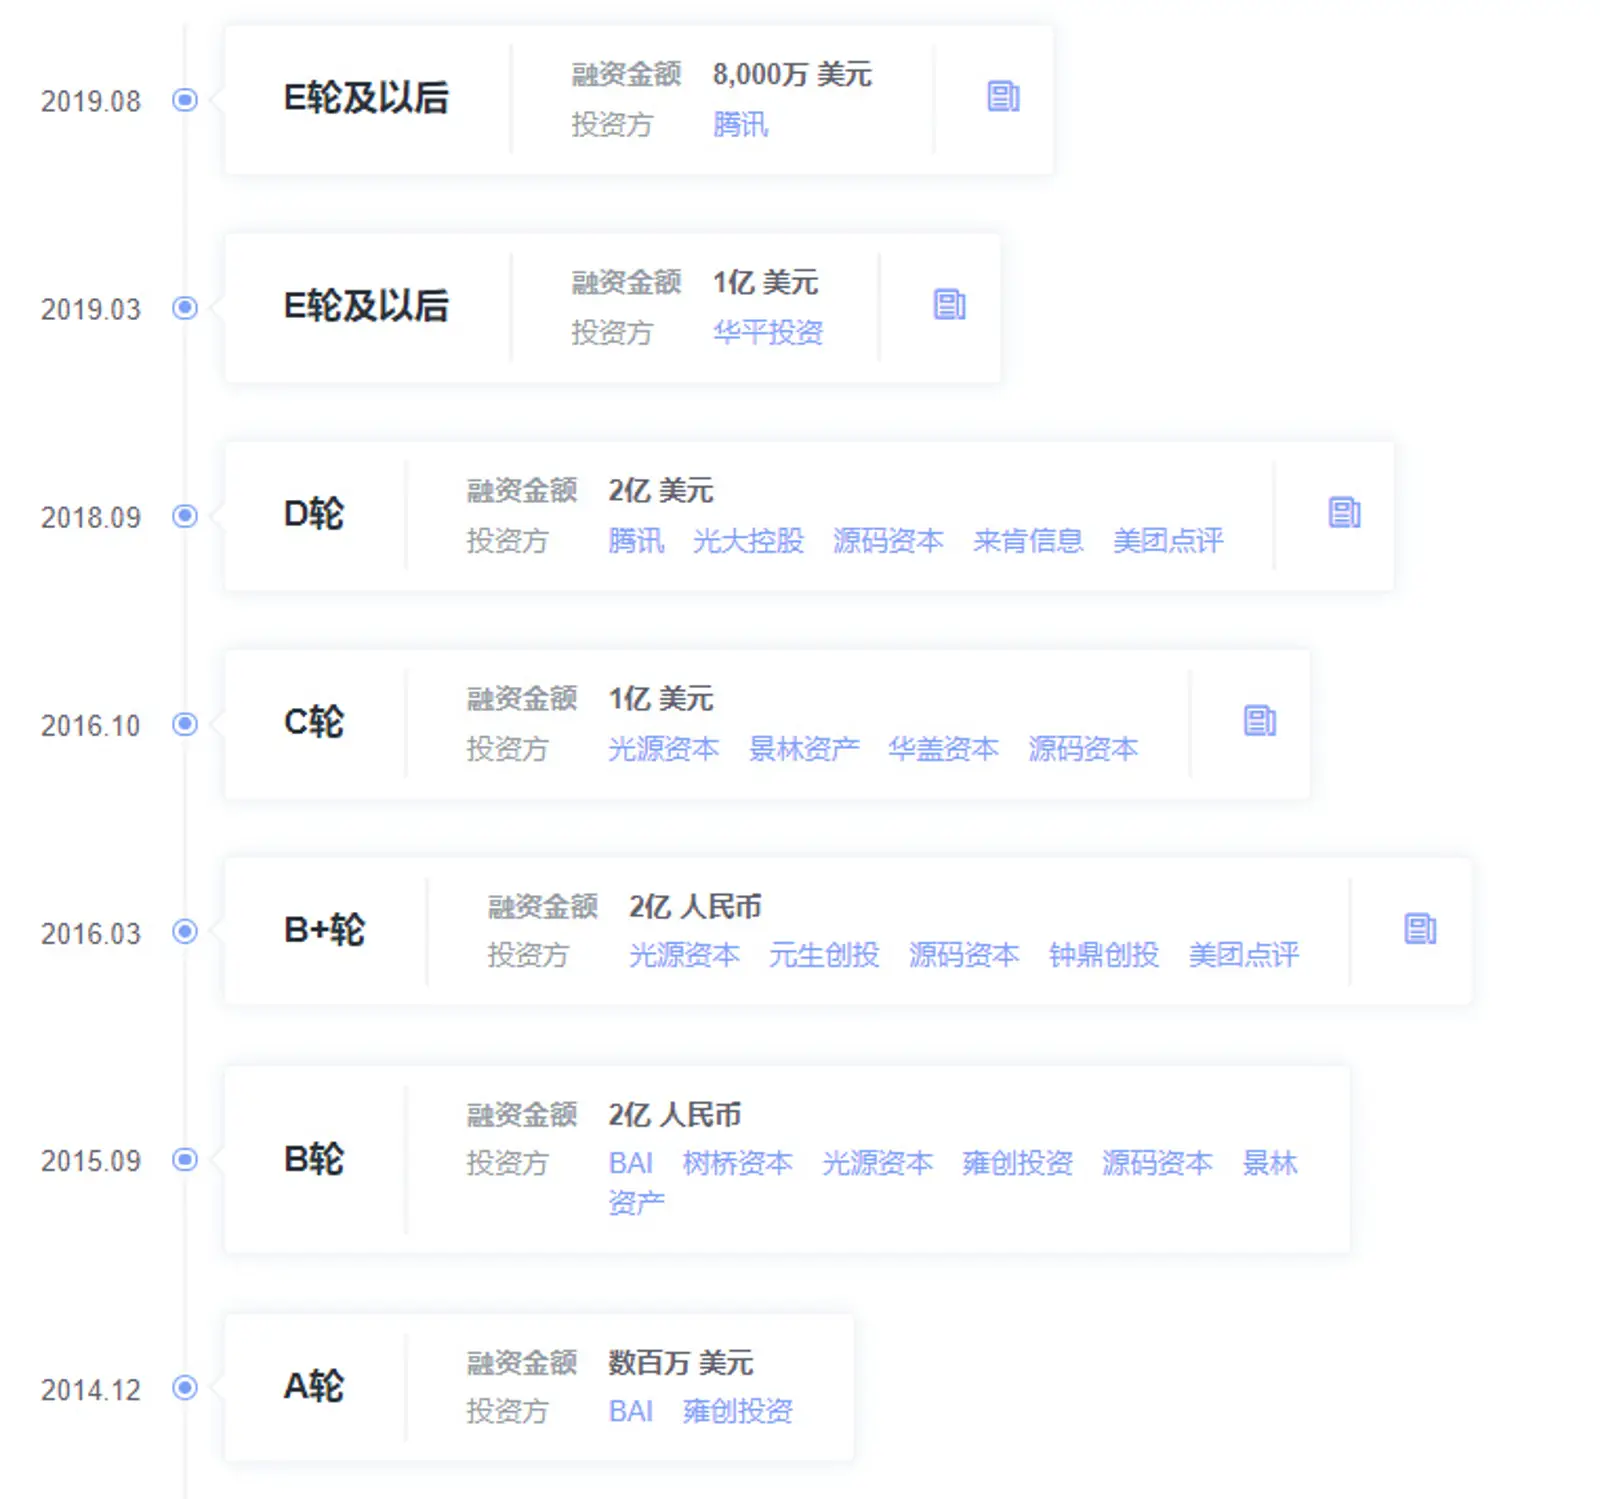
Task: Select the 2019.08 timeline marker dot
Action: click(x=185, y=100)
